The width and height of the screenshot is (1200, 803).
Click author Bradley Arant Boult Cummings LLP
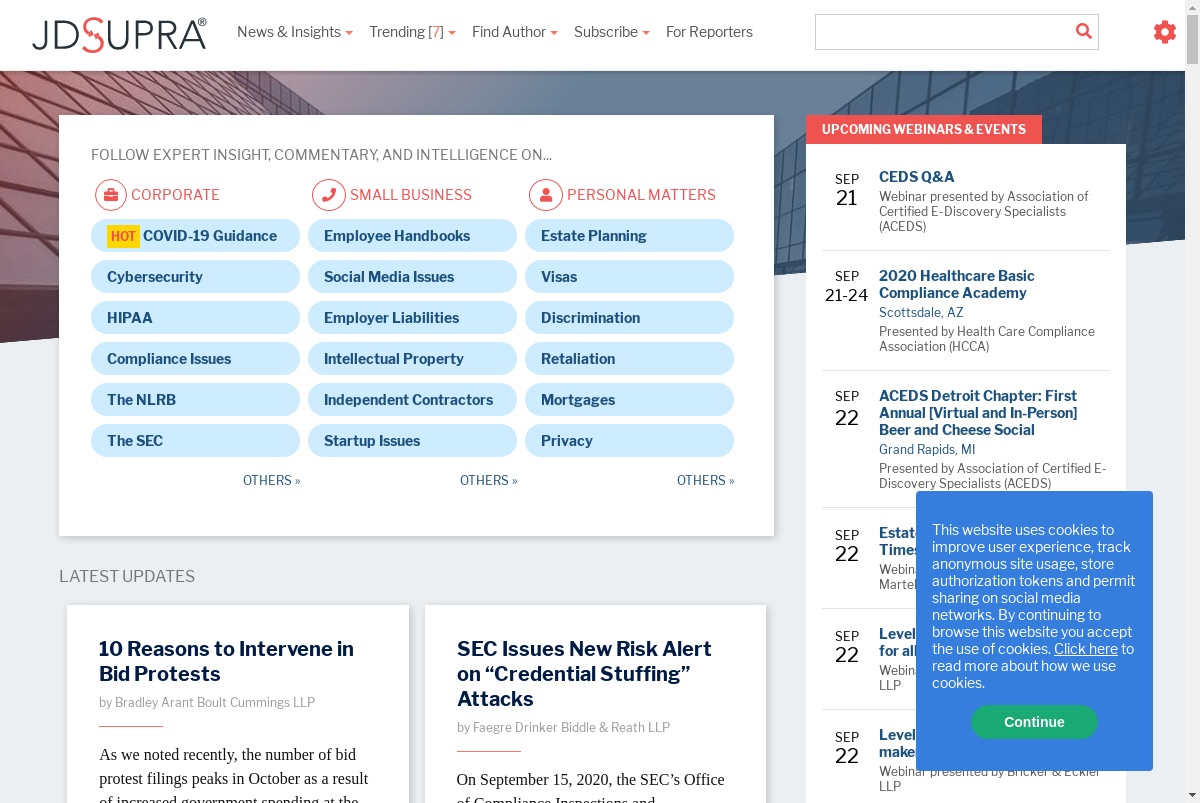(x=215, y=703)
